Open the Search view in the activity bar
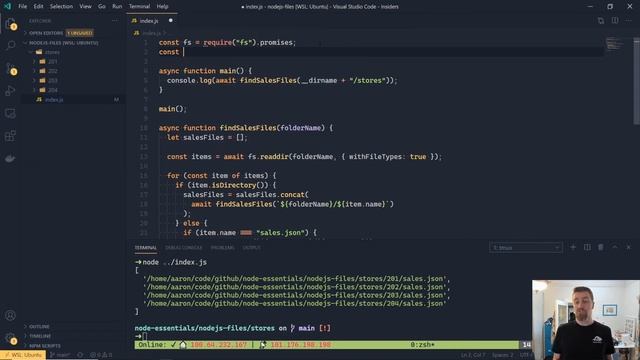Image resolution: width=640 pixels, height=360 pixels. pyautogui.click(x=11, y=45)
